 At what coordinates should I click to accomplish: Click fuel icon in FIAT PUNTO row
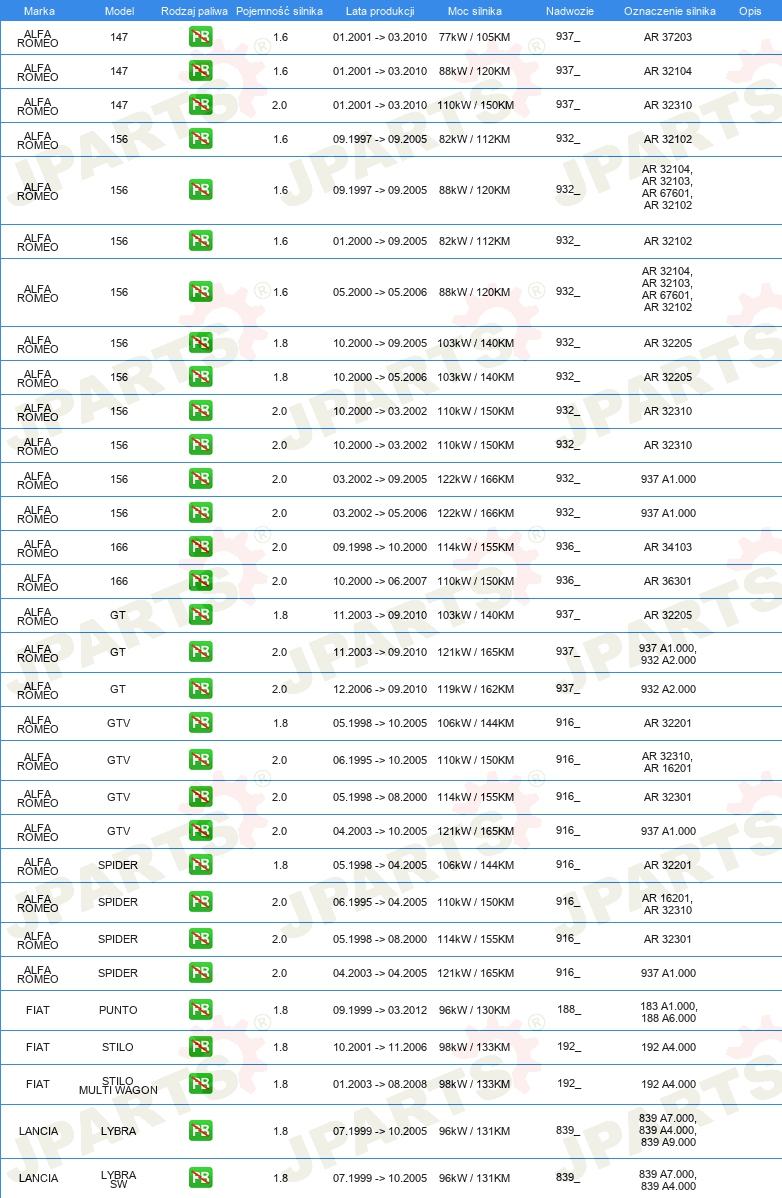click(x=201, y=1010)
